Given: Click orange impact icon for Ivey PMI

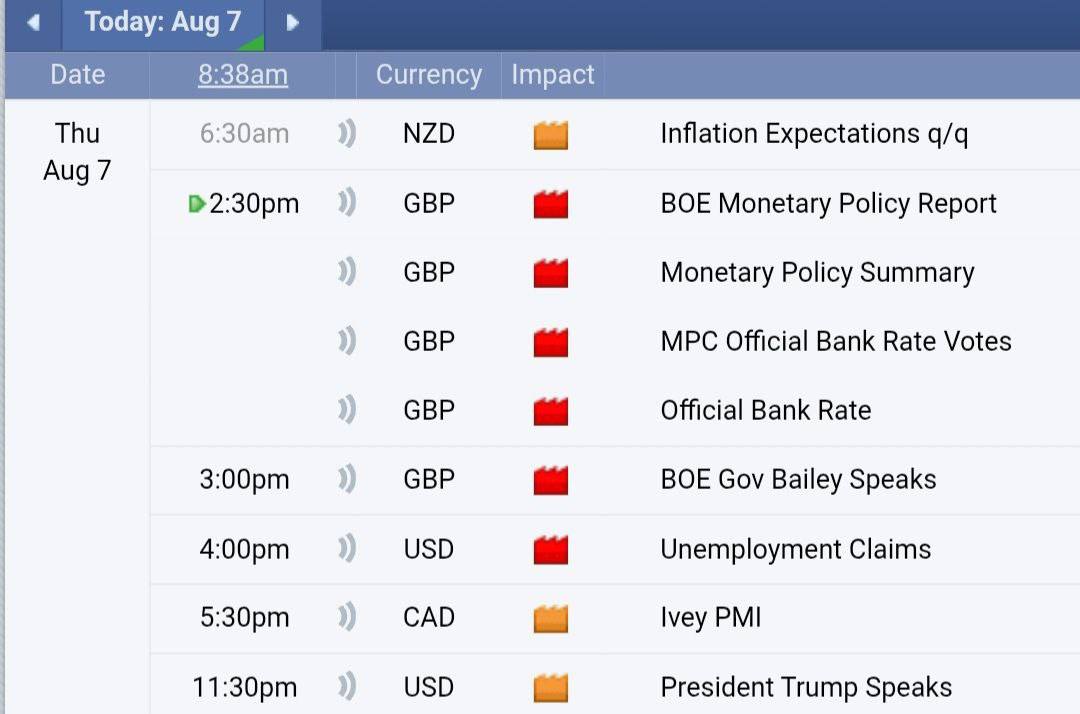Looking at the screenshot, I should 551,618.
